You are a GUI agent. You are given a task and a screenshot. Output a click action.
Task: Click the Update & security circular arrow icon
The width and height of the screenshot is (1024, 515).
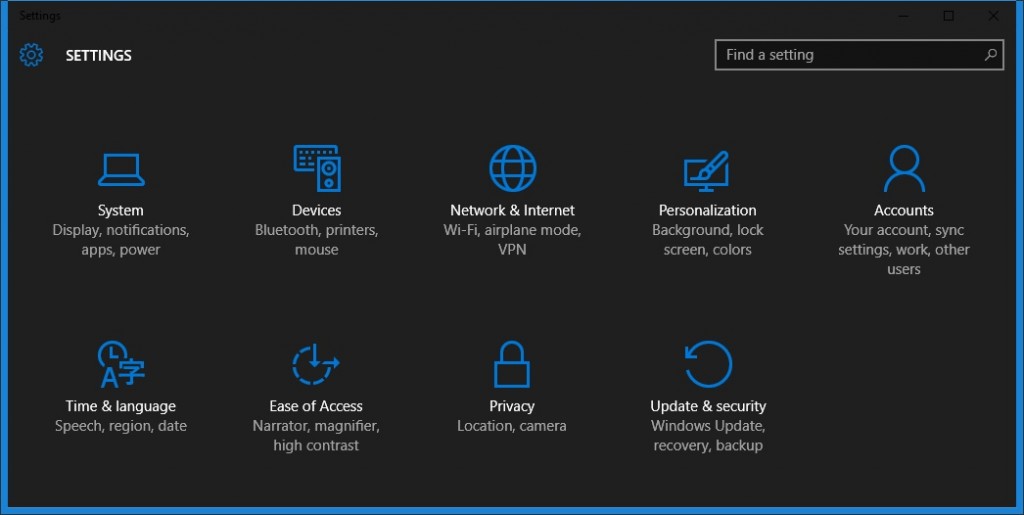[708, 364]
